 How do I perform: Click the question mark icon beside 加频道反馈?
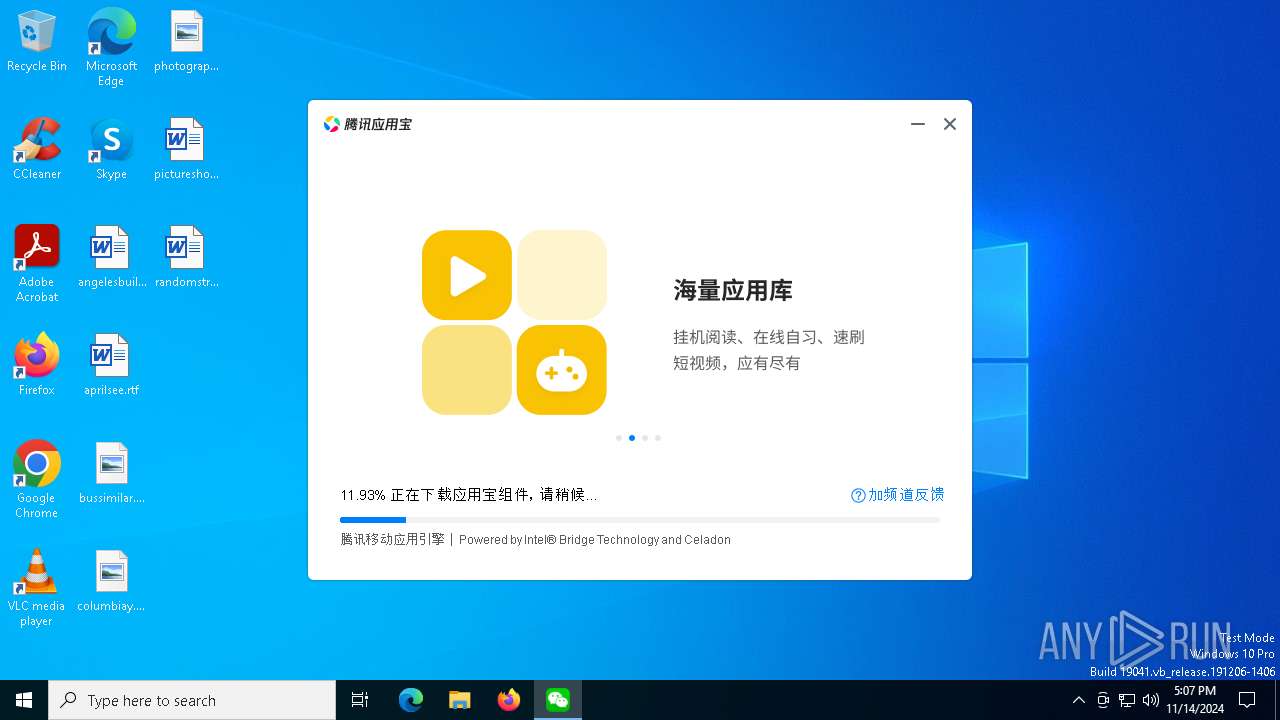coord(858,495)
